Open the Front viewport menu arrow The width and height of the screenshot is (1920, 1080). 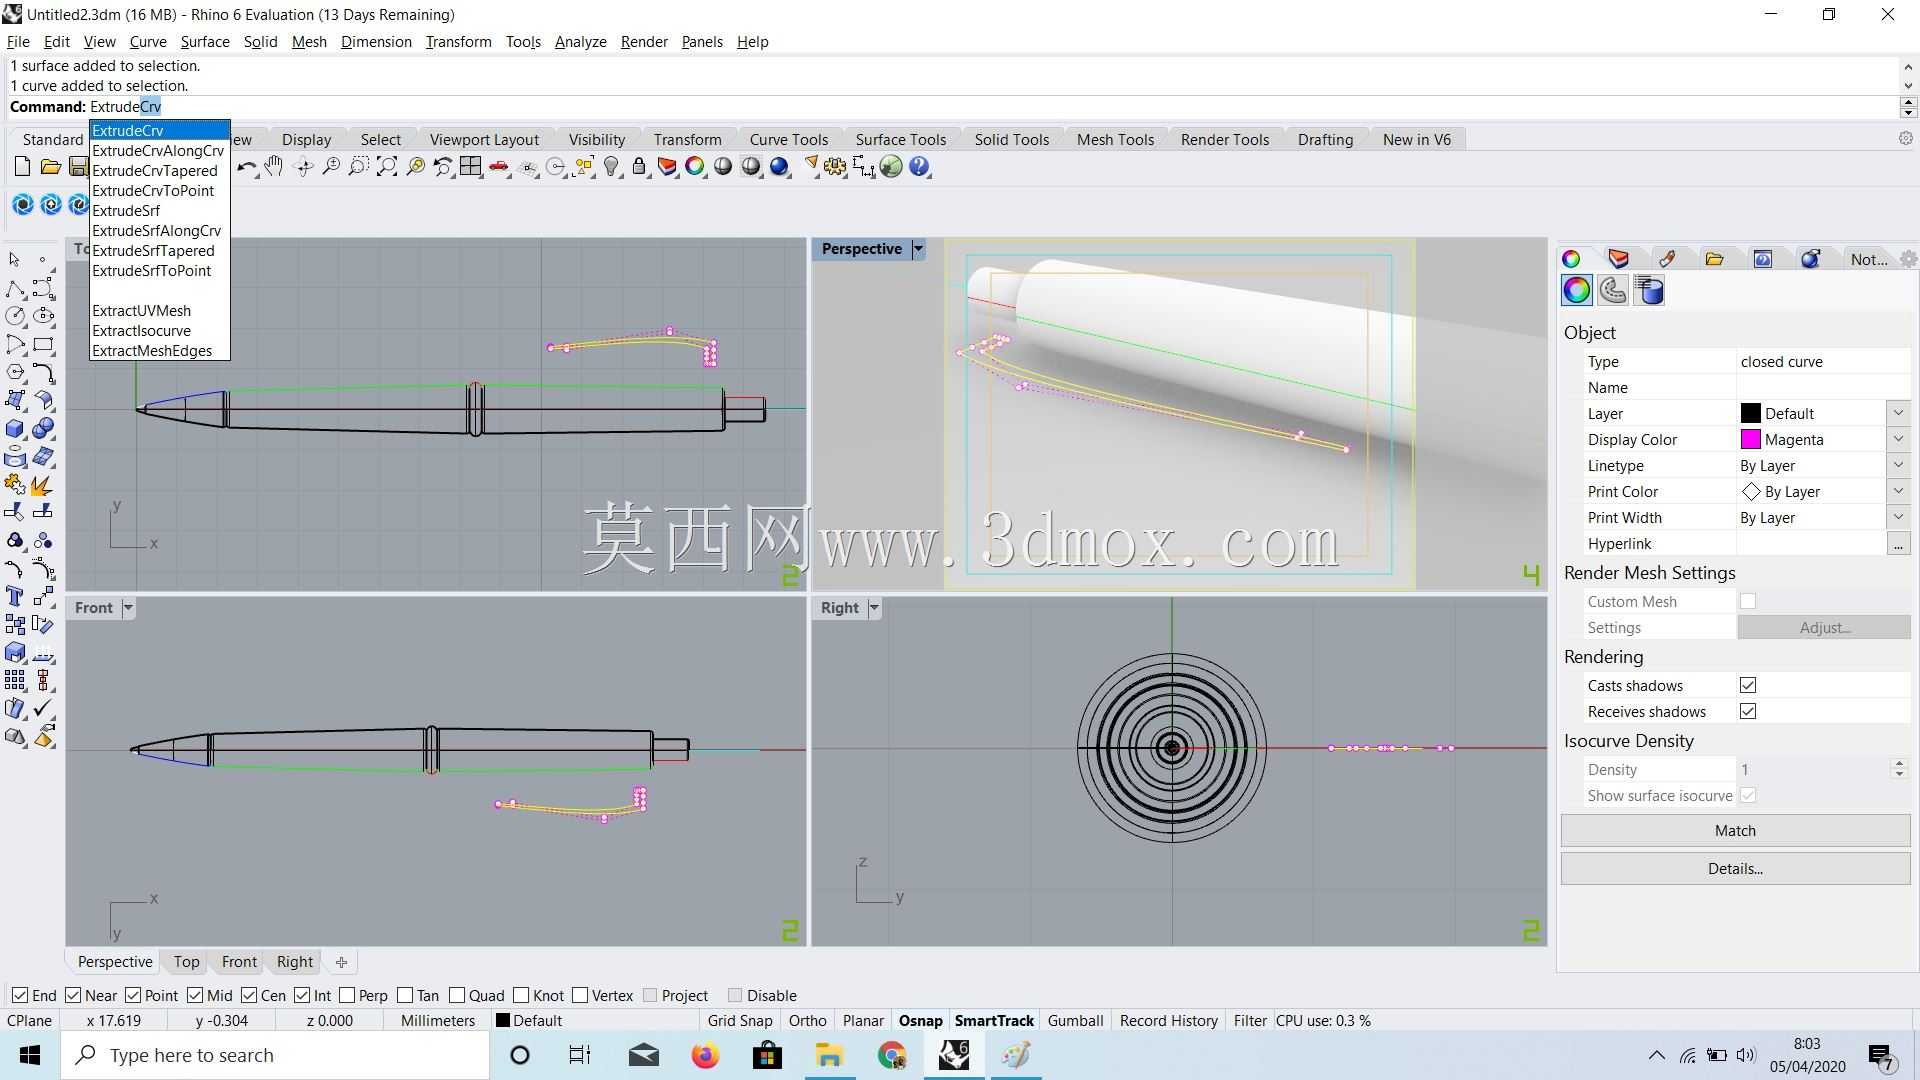coord(128,608)
